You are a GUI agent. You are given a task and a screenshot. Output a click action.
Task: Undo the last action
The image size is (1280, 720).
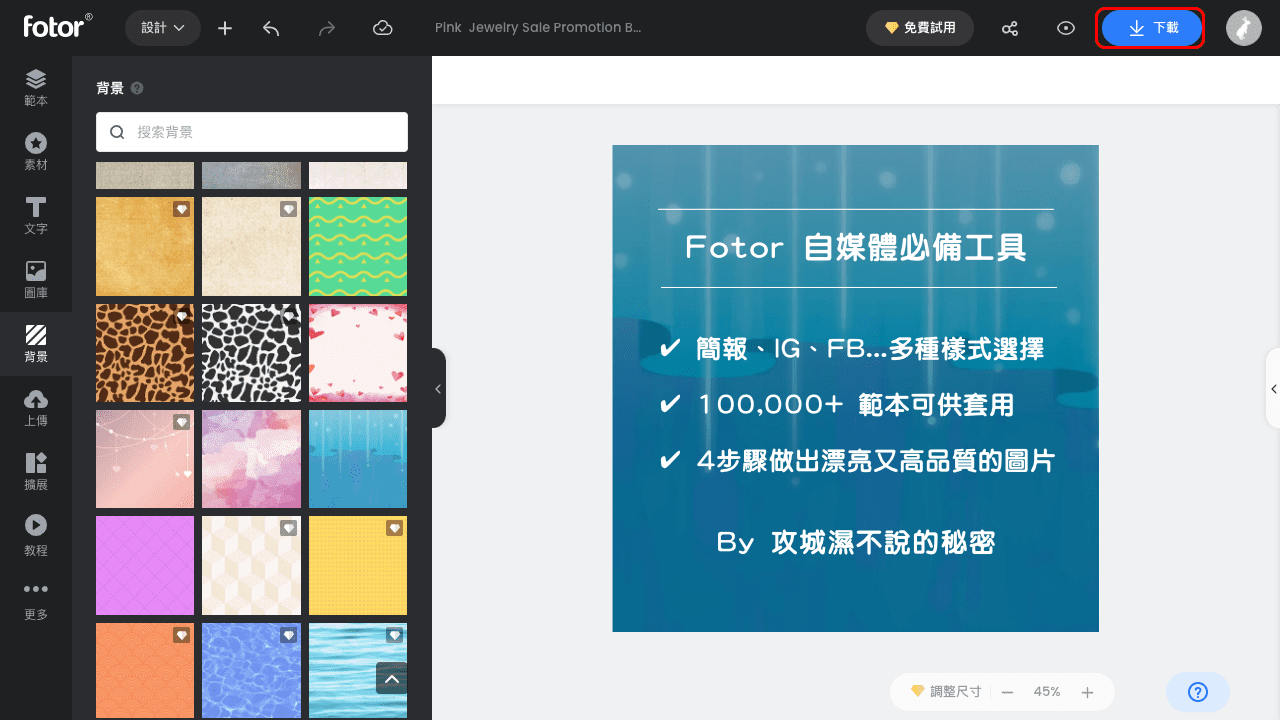[x=271, y=28]
